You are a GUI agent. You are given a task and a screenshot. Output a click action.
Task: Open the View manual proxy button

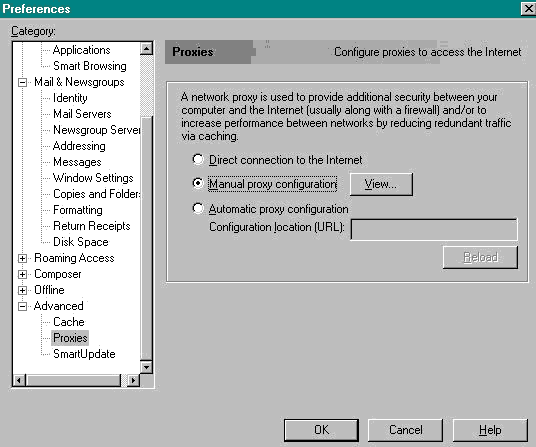(381, 184)
